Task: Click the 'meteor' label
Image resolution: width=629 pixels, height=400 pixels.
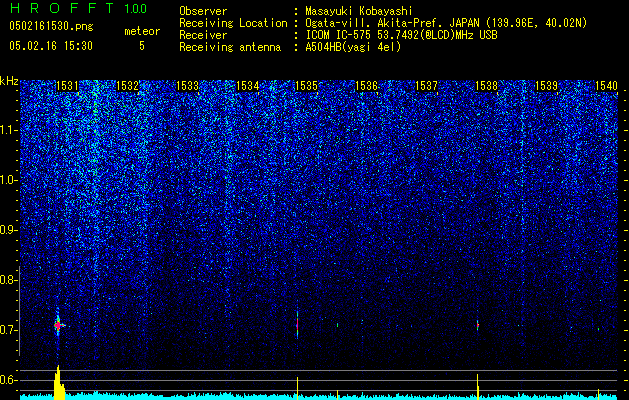Action: [x=142, y=31]
